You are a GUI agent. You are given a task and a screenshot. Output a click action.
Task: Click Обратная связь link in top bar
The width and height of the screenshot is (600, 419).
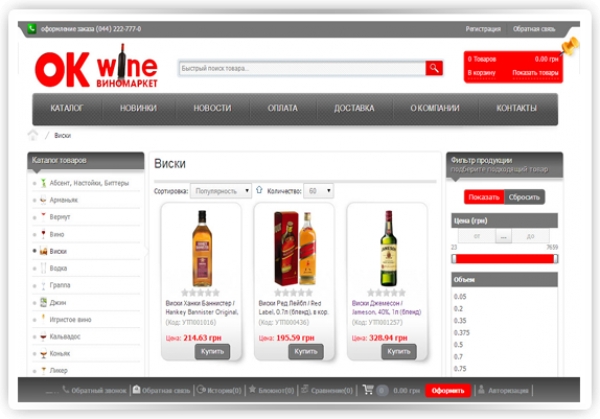tap(534, 29)
